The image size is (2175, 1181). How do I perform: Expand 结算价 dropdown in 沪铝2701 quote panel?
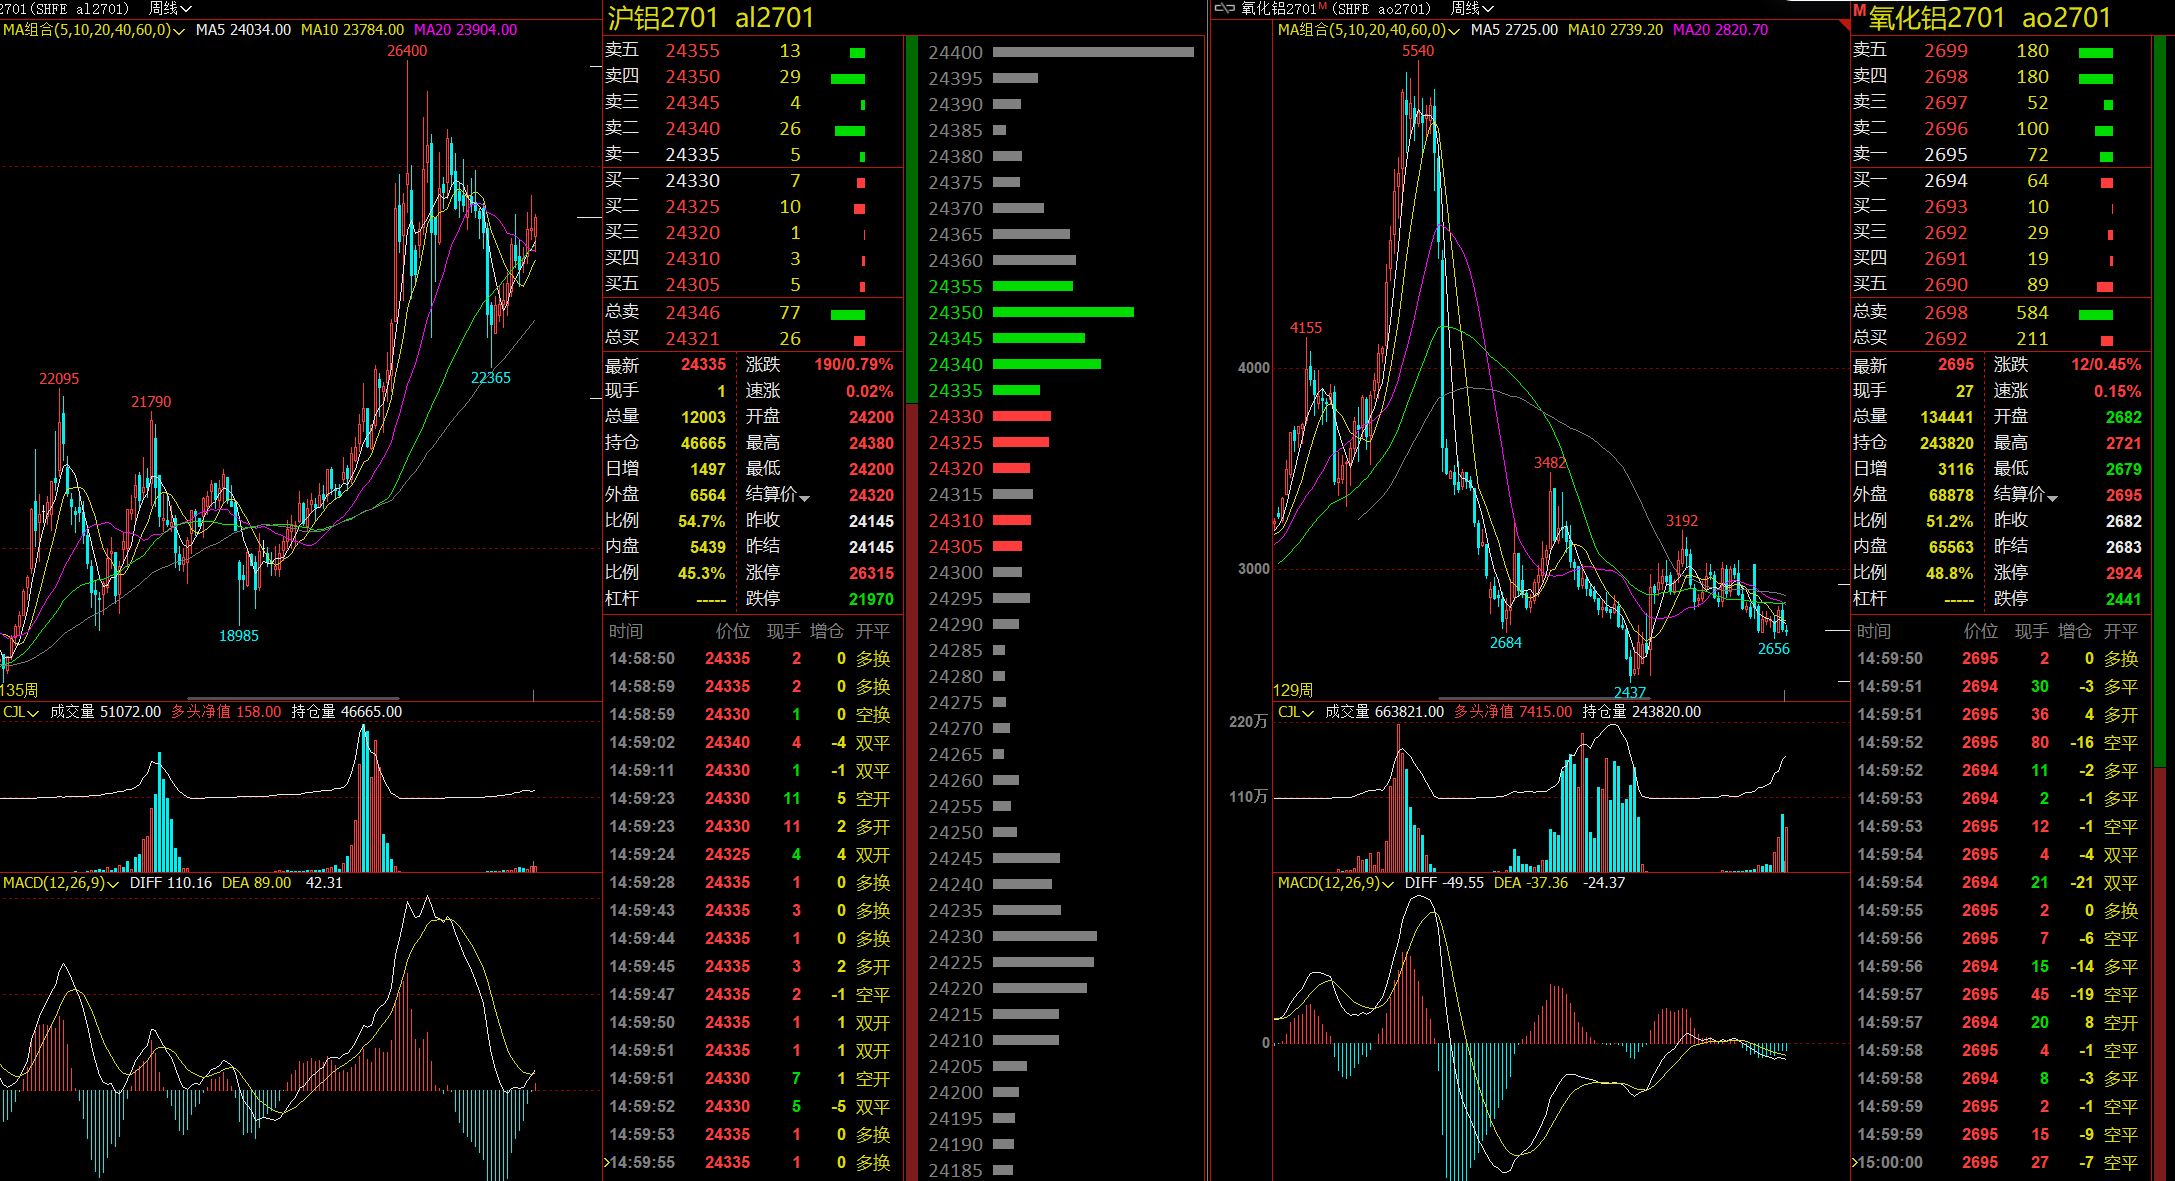[x=805, y=497]
